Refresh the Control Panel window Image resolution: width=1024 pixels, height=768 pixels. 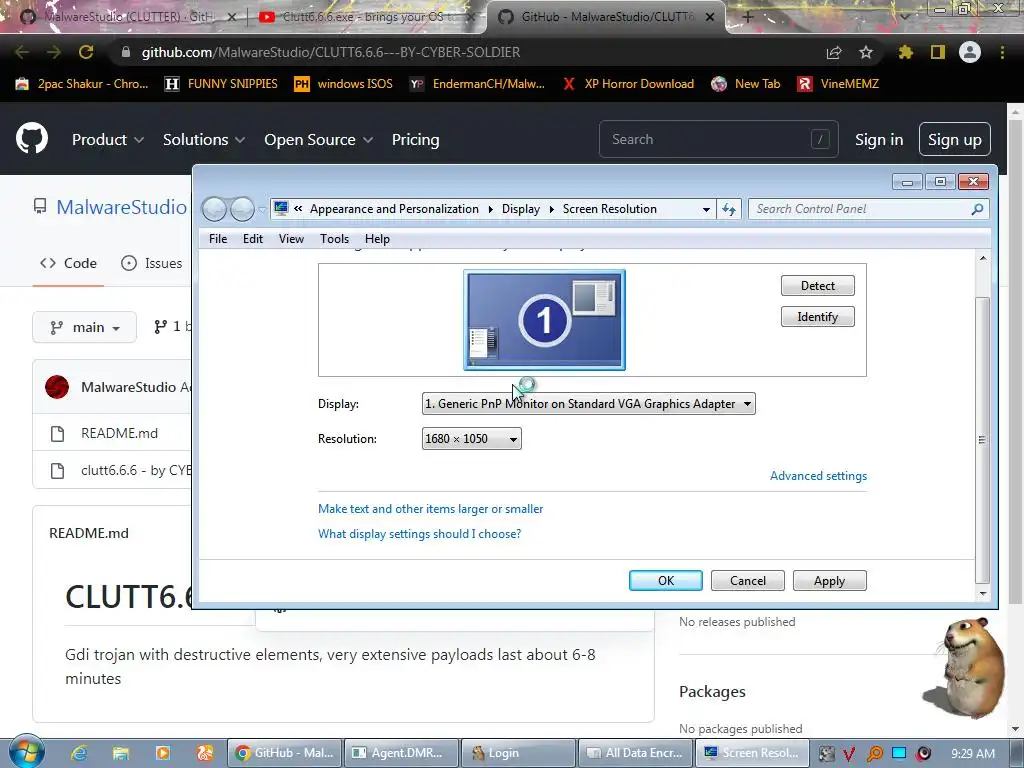[729, 209]
